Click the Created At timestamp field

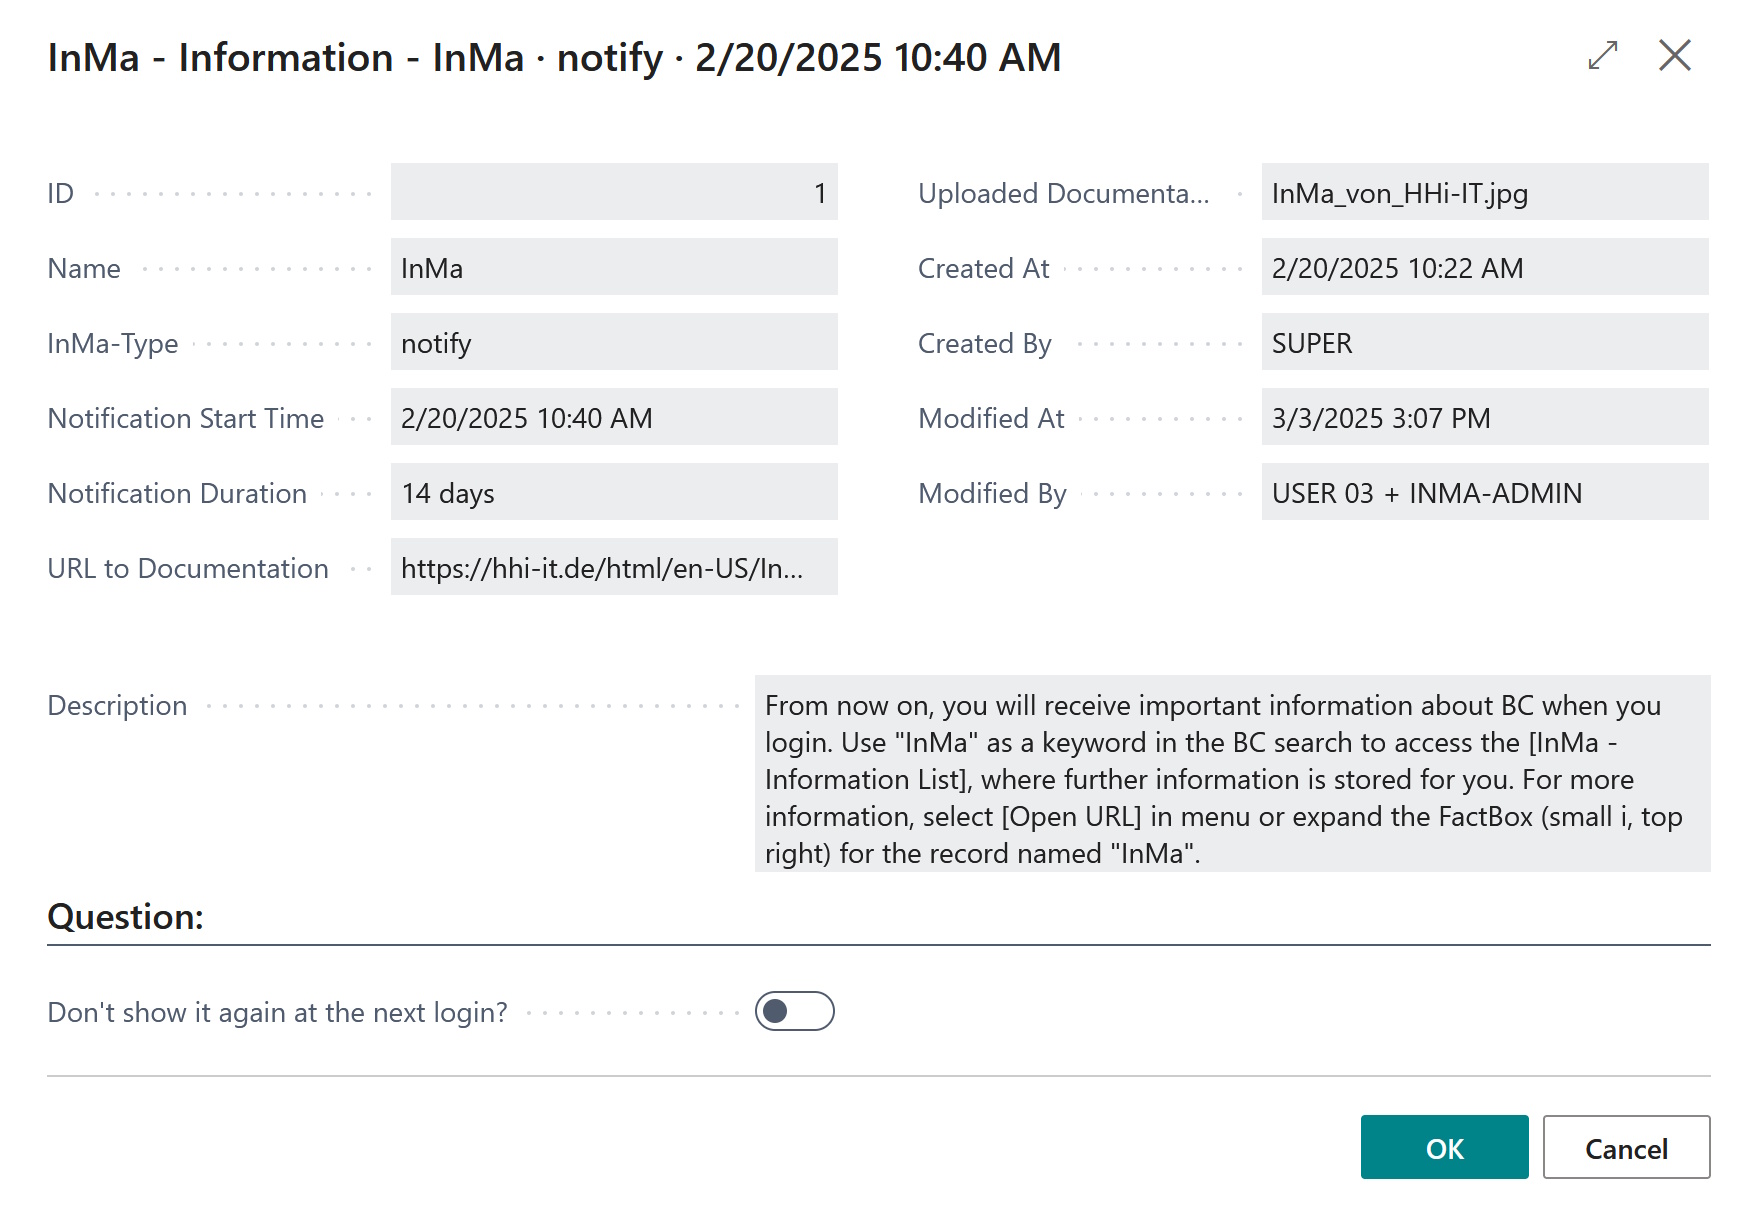click(1485, 267)
